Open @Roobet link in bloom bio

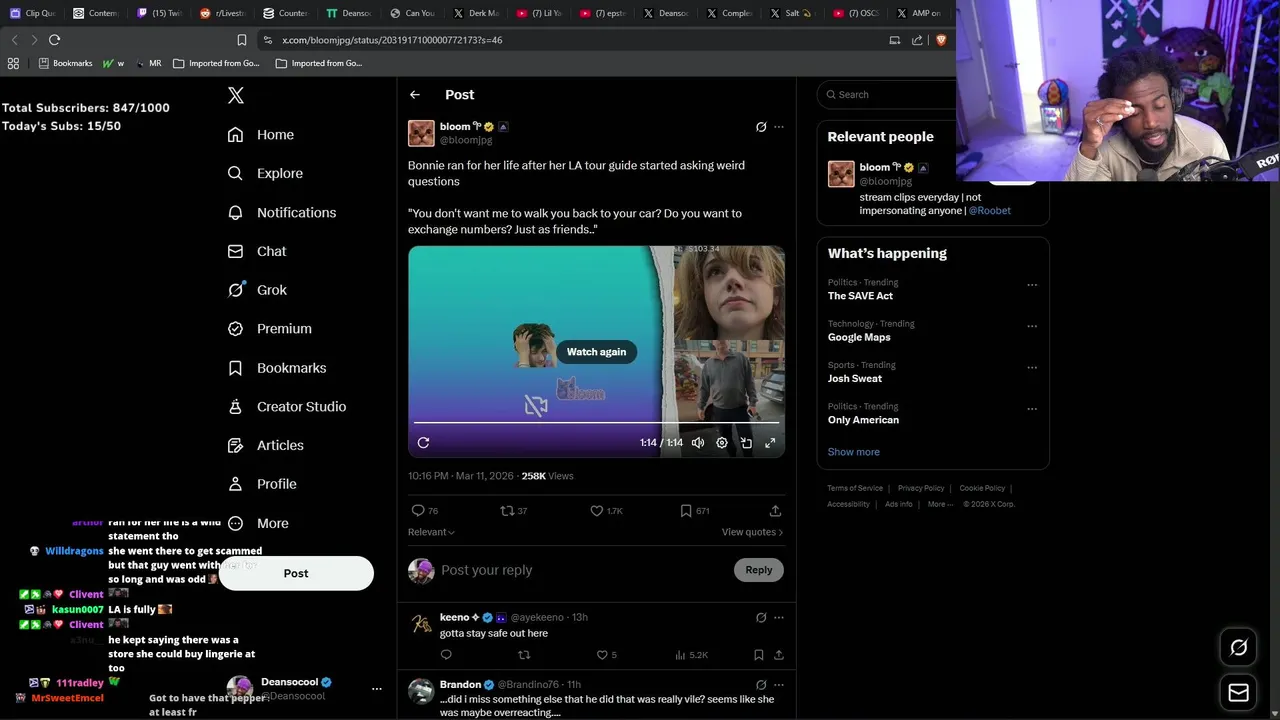click(x=990, y=211)
